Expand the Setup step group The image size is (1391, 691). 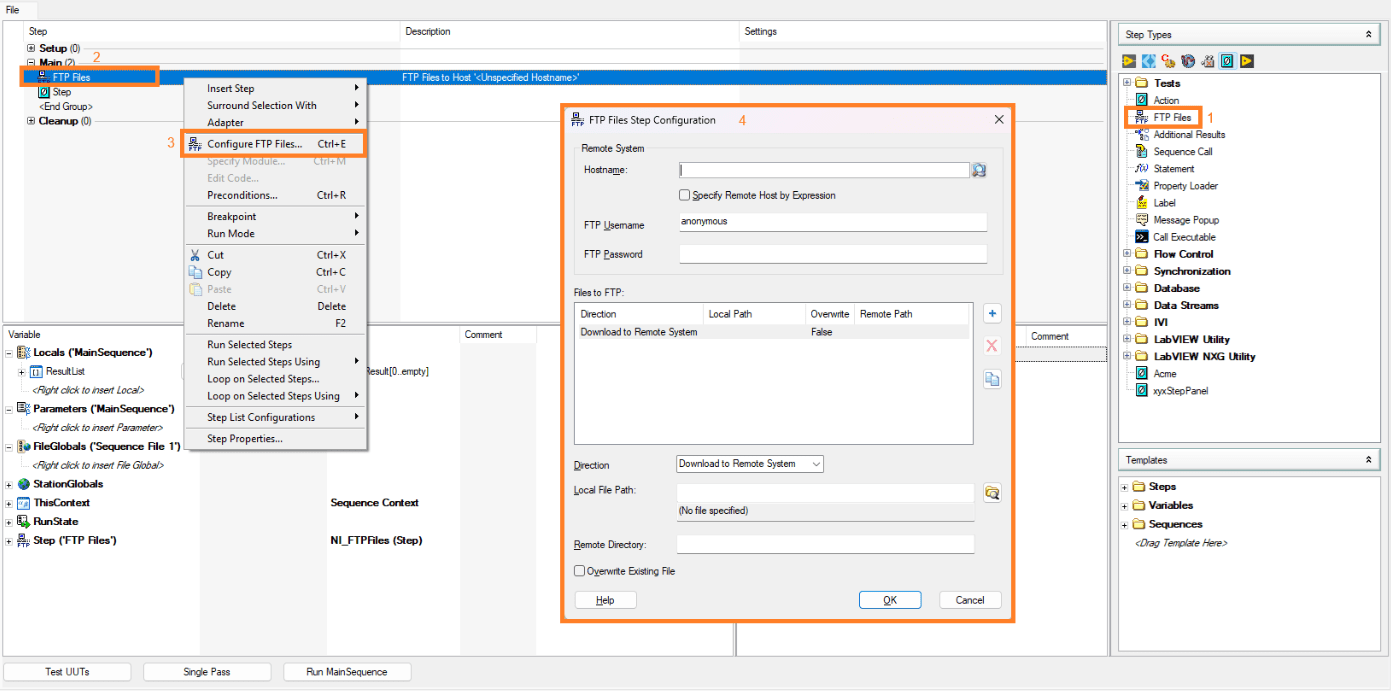31,48
